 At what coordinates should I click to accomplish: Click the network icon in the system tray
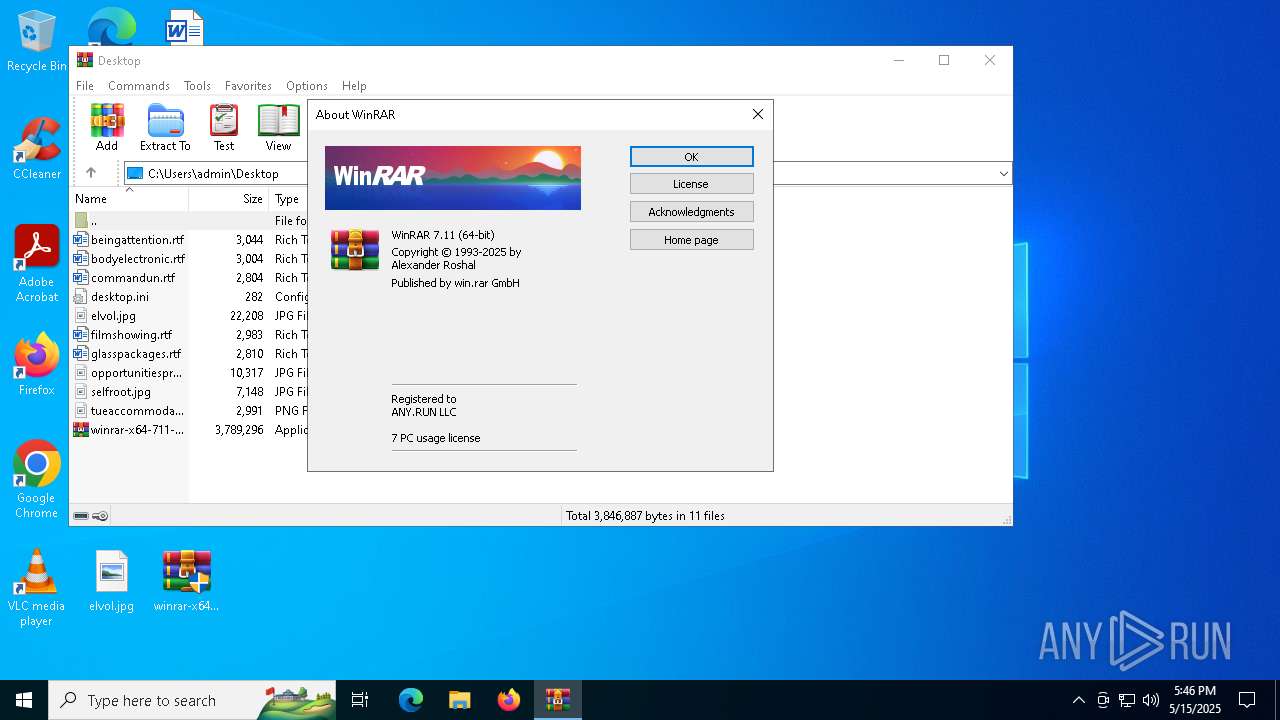1127,700
